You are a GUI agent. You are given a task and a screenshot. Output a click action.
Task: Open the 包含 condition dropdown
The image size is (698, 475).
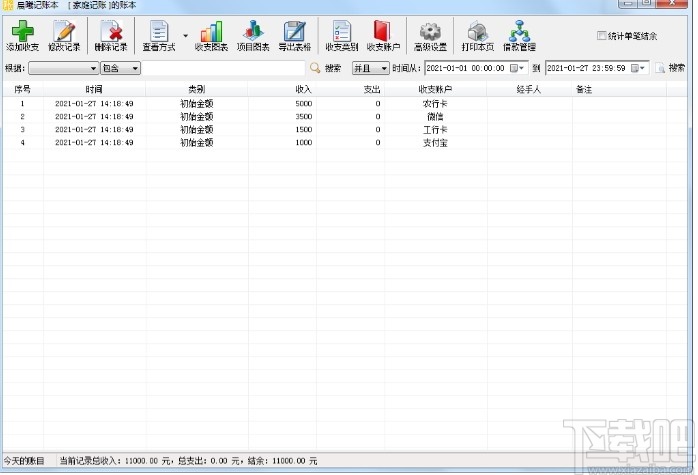click(x=120, y=68)
